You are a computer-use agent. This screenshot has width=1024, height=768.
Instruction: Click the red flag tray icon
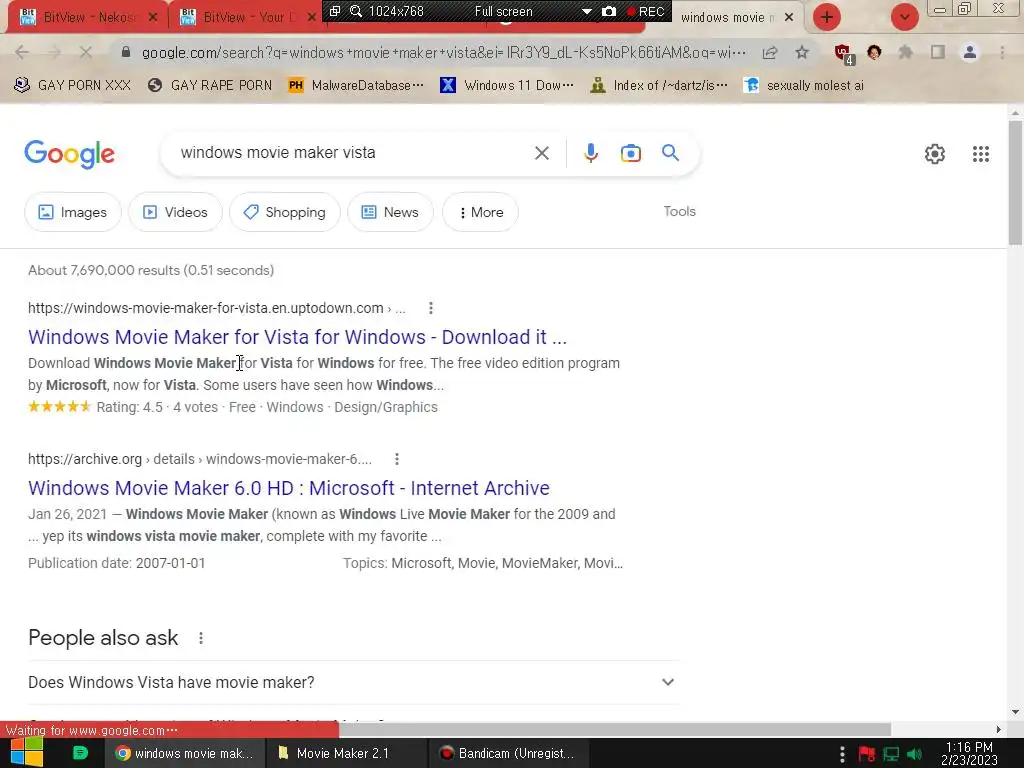tap(867, 754)
